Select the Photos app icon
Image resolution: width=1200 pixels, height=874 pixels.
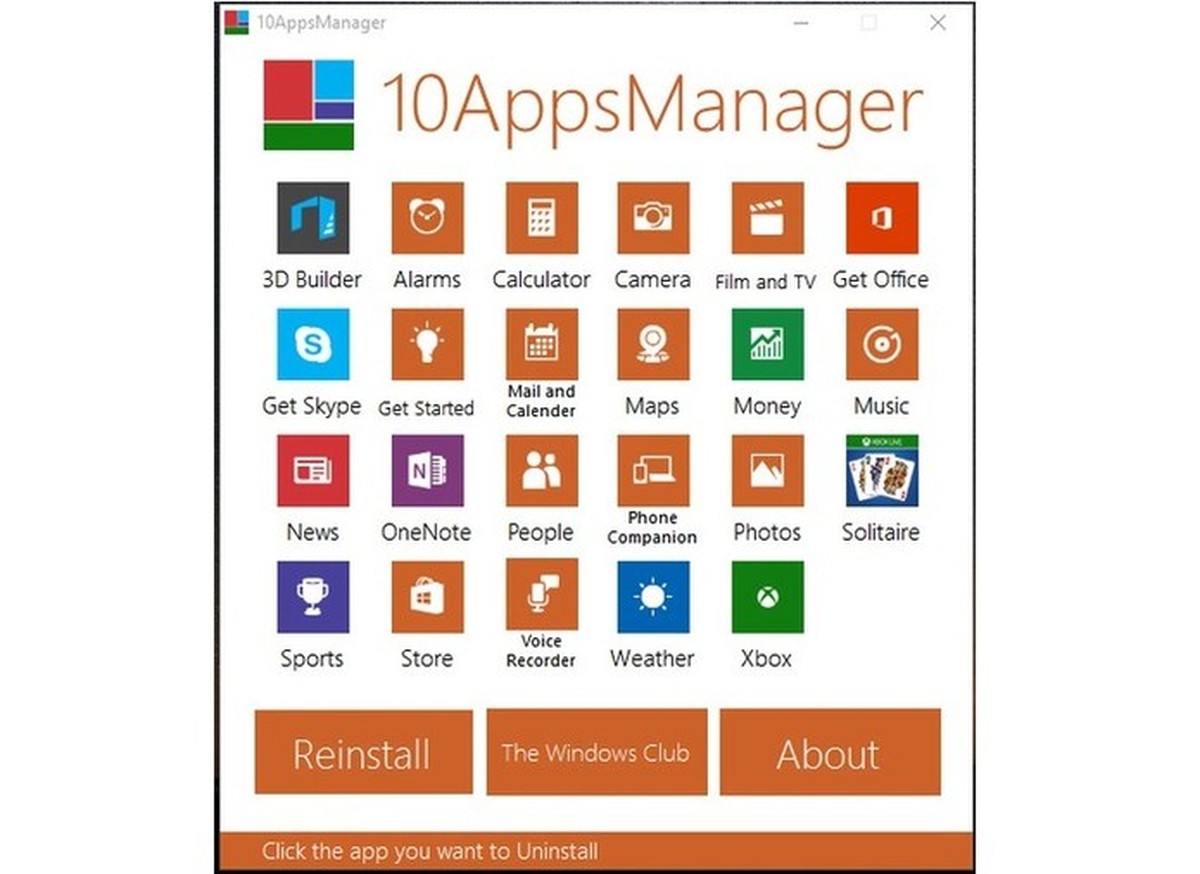pyautogui.click(x=767, y=470)
